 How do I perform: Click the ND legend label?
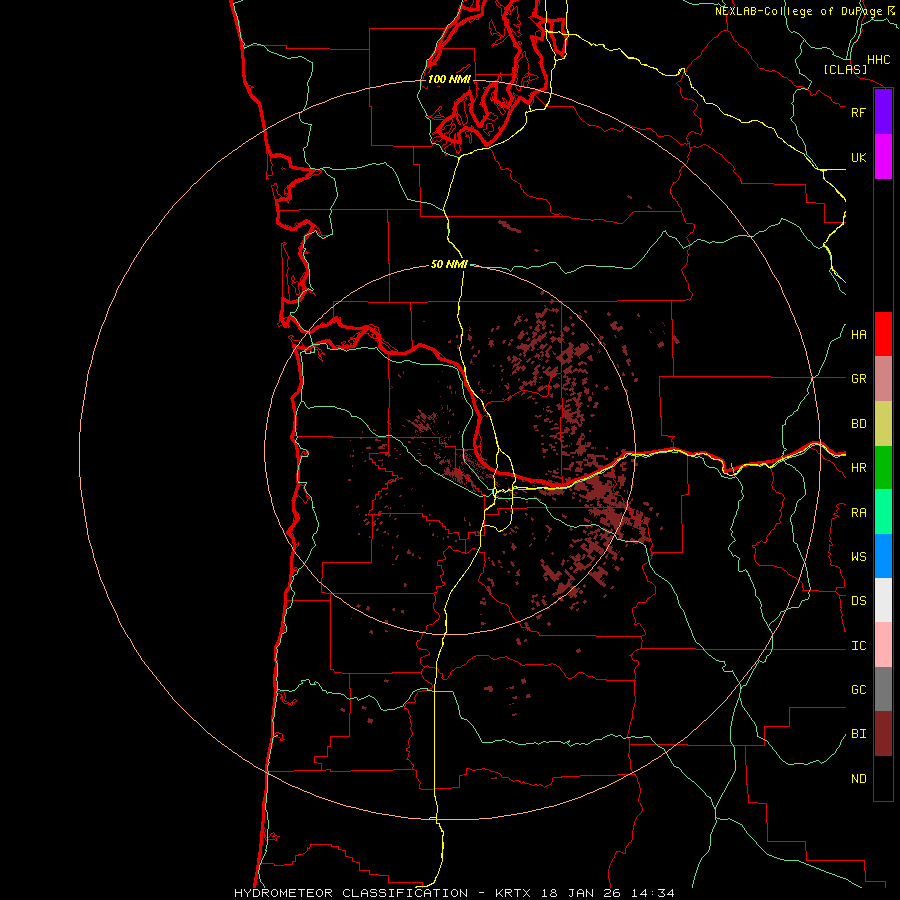(858, 779)
